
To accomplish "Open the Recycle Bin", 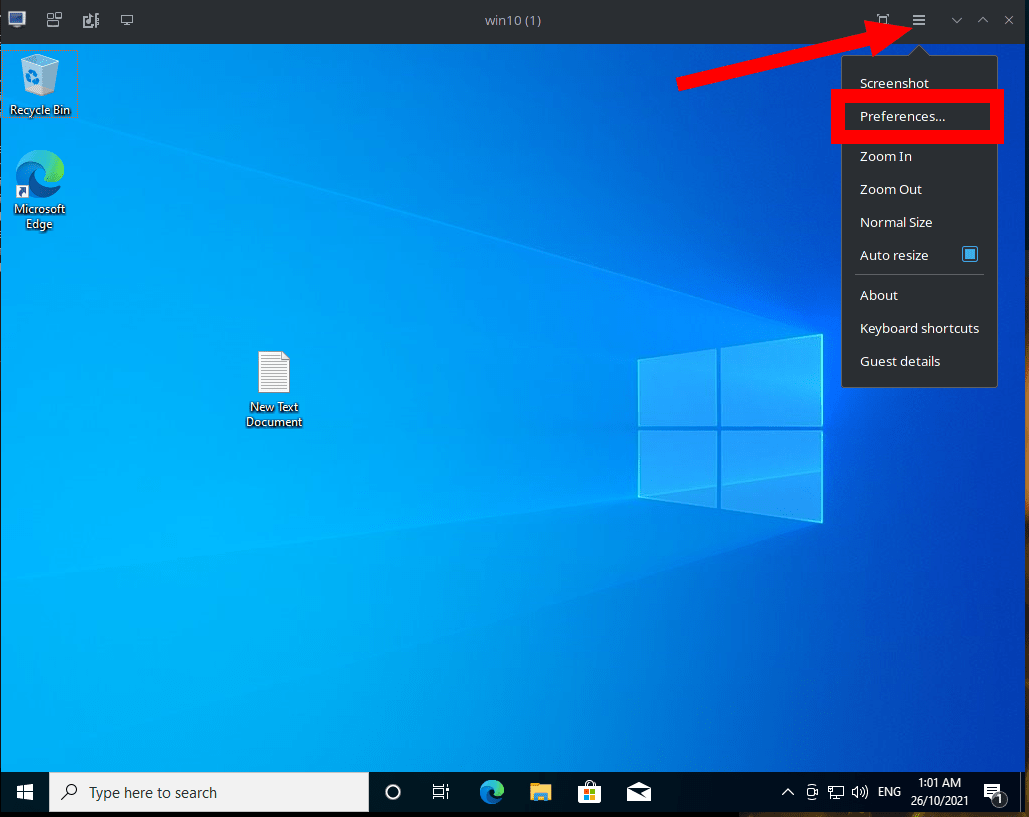I will click(x=39, y=78).
